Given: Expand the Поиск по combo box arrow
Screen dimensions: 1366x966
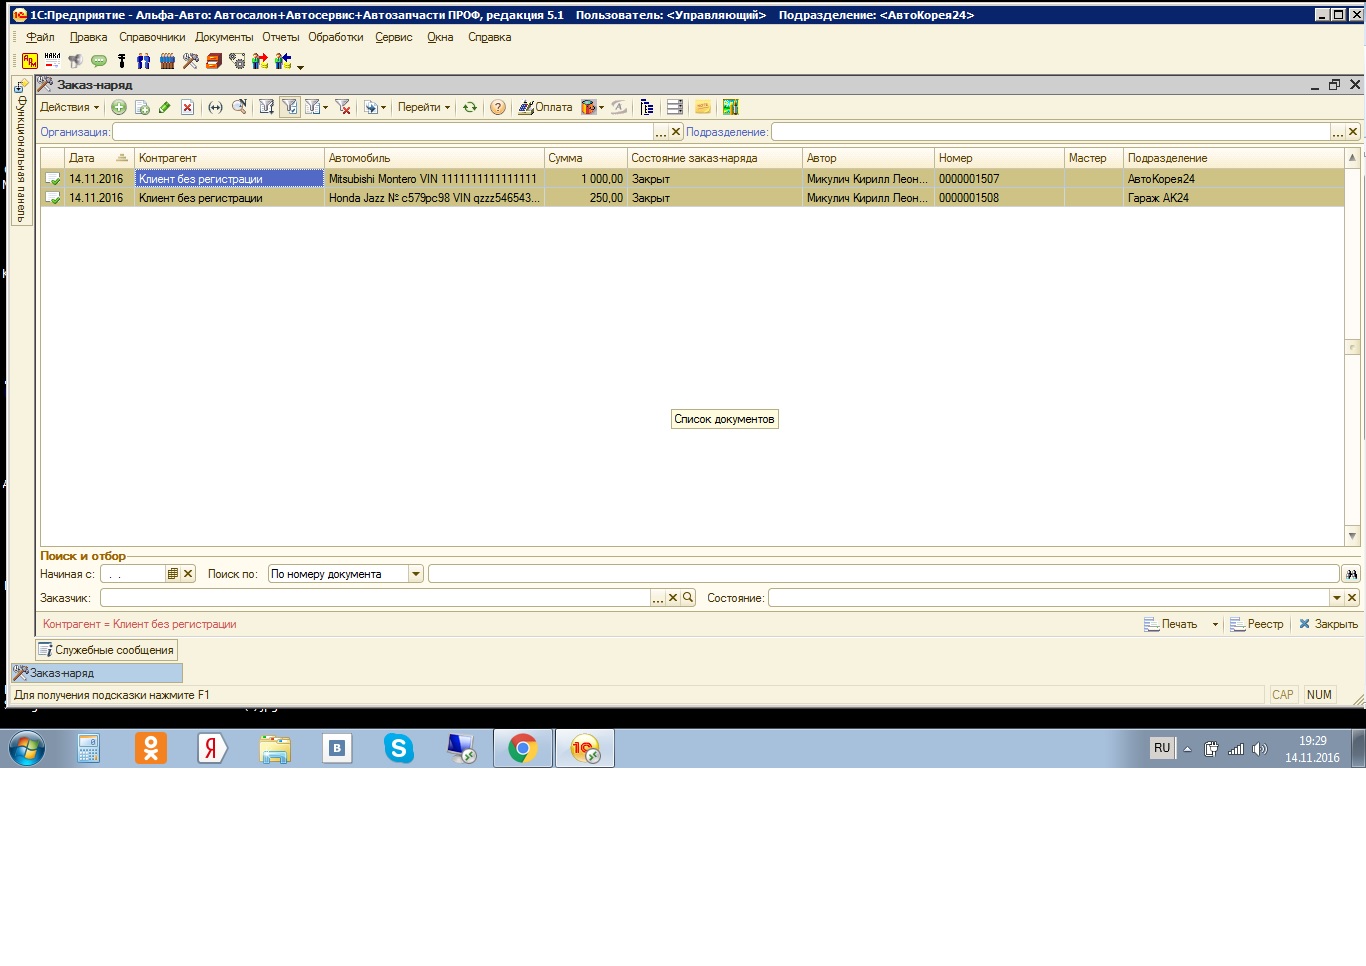Looking at the screenshot, I should click(x=416, y=574).
